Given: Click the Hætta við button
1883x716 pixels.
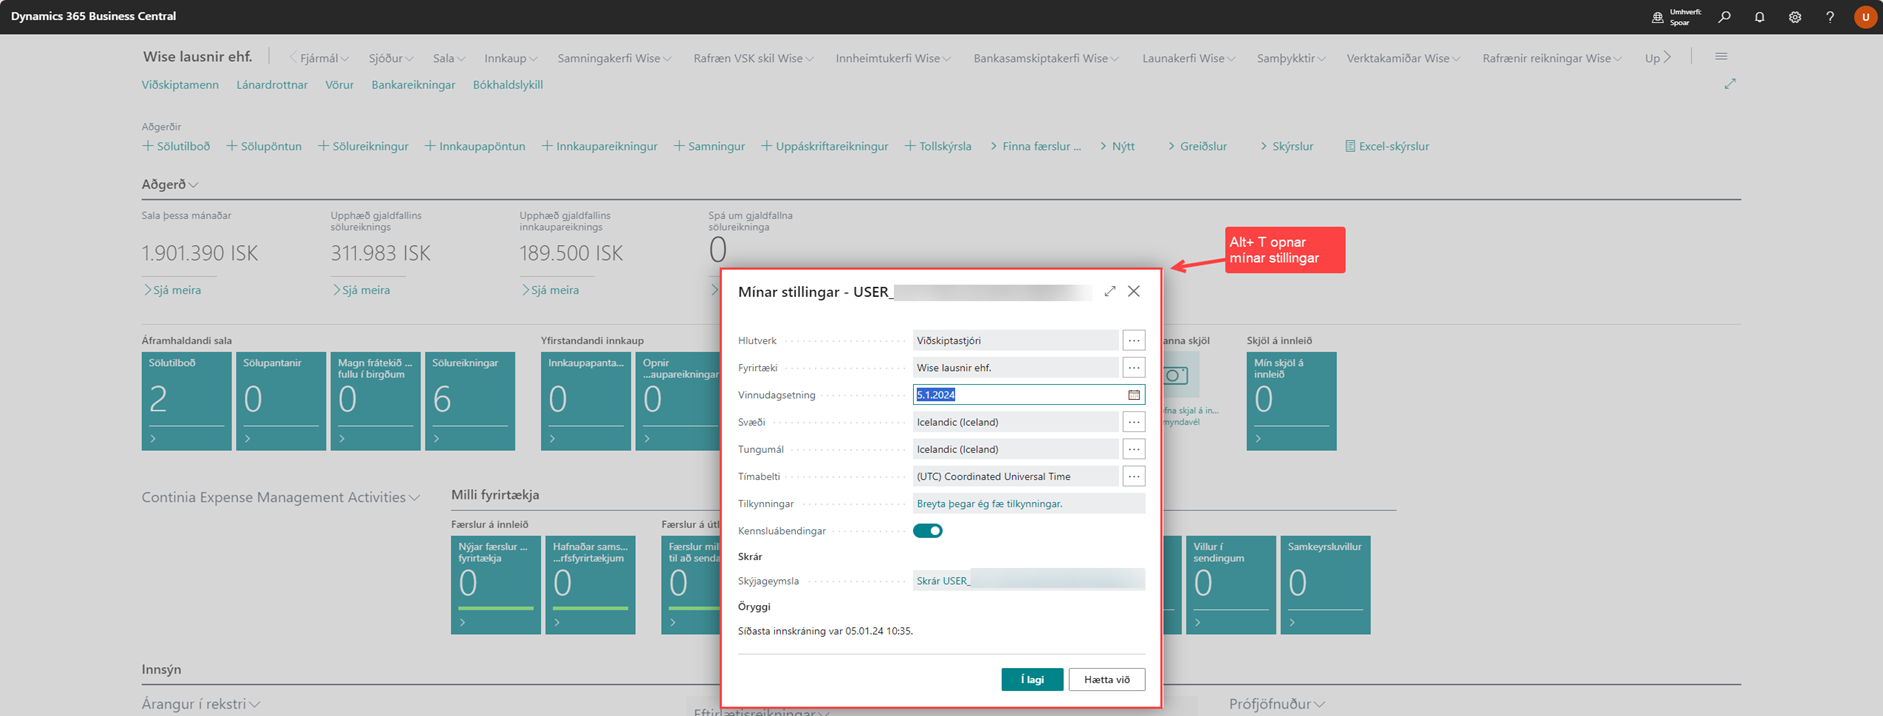Looking at the screenshot, I should [1106, 680].
